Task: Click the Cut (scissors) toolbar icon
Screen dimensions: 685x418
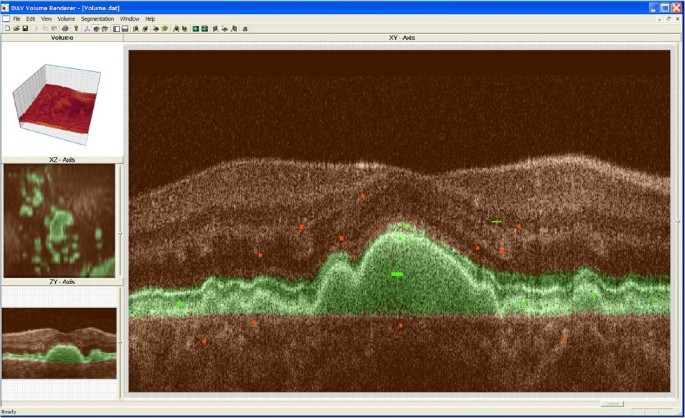Action: point(36,28)
